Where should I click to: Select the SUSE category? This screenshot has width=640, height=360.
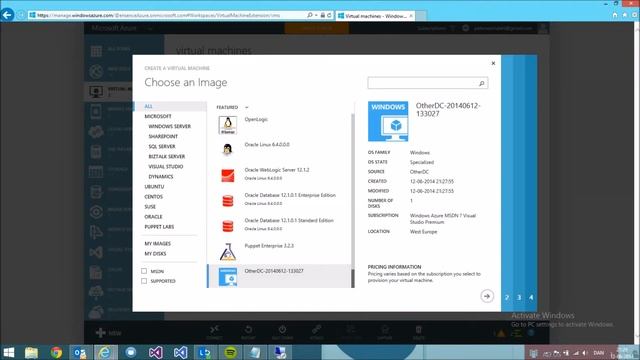pyautogui.click(x=150, y=207)
